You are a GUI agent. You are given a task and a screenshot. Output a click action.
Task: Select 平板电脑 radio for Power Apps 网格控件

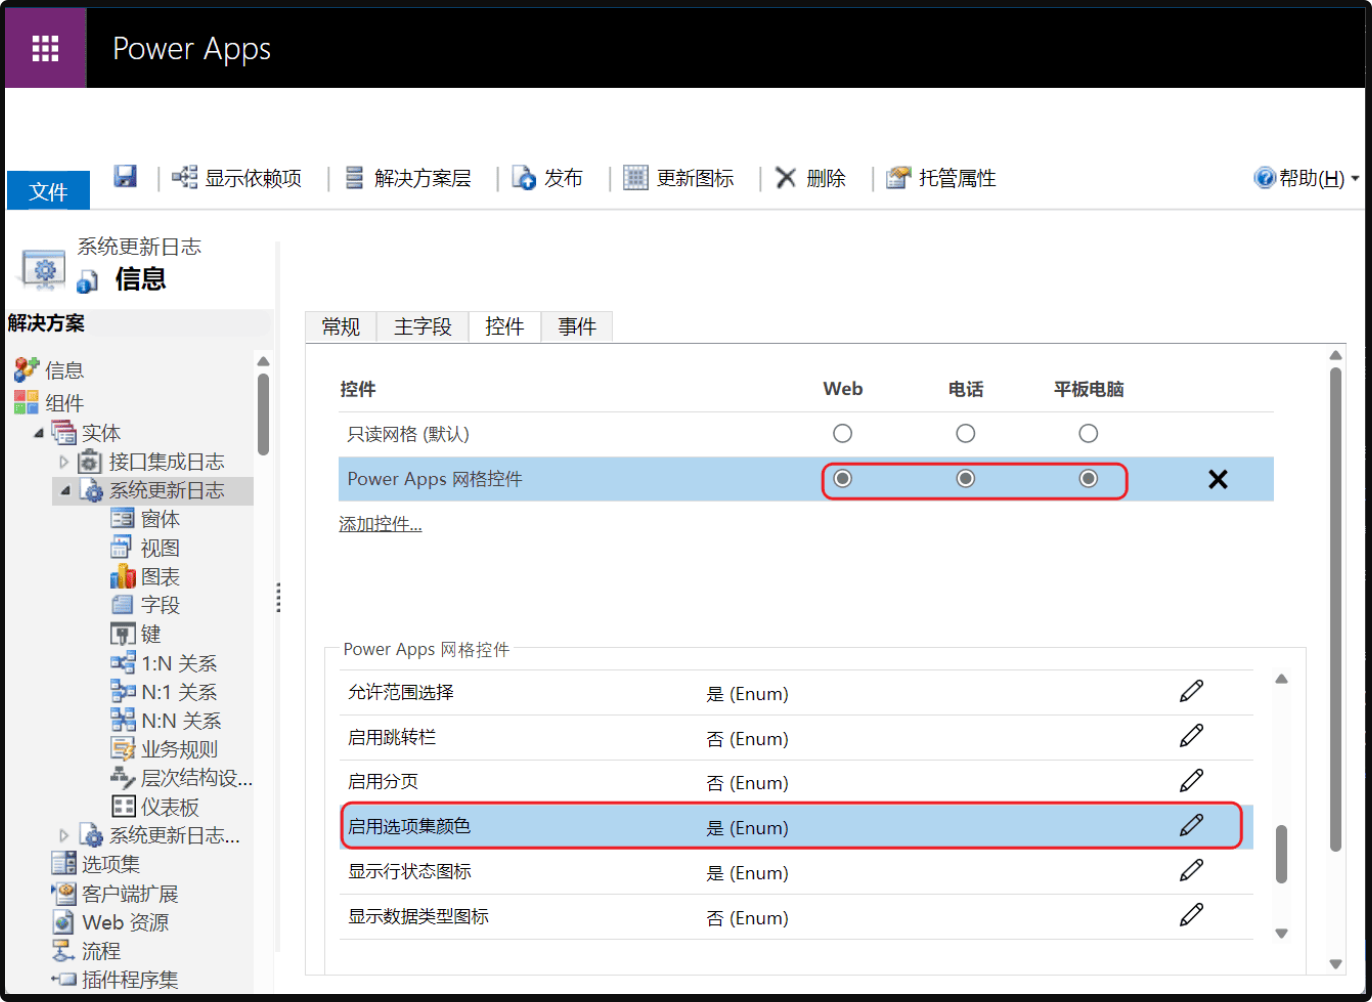click(x=1088, y=479)
